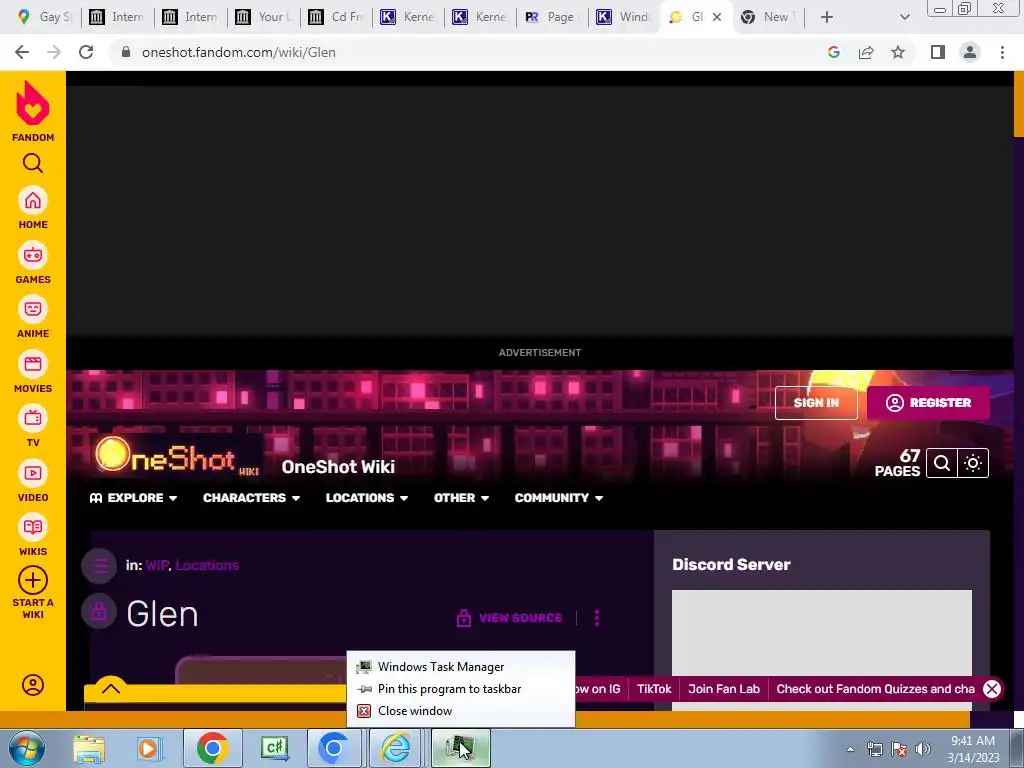Image resolution: width=1024 pixels, height=768 pixels.
Task: Switch to the Page tab
Action: tap(551, 17)
